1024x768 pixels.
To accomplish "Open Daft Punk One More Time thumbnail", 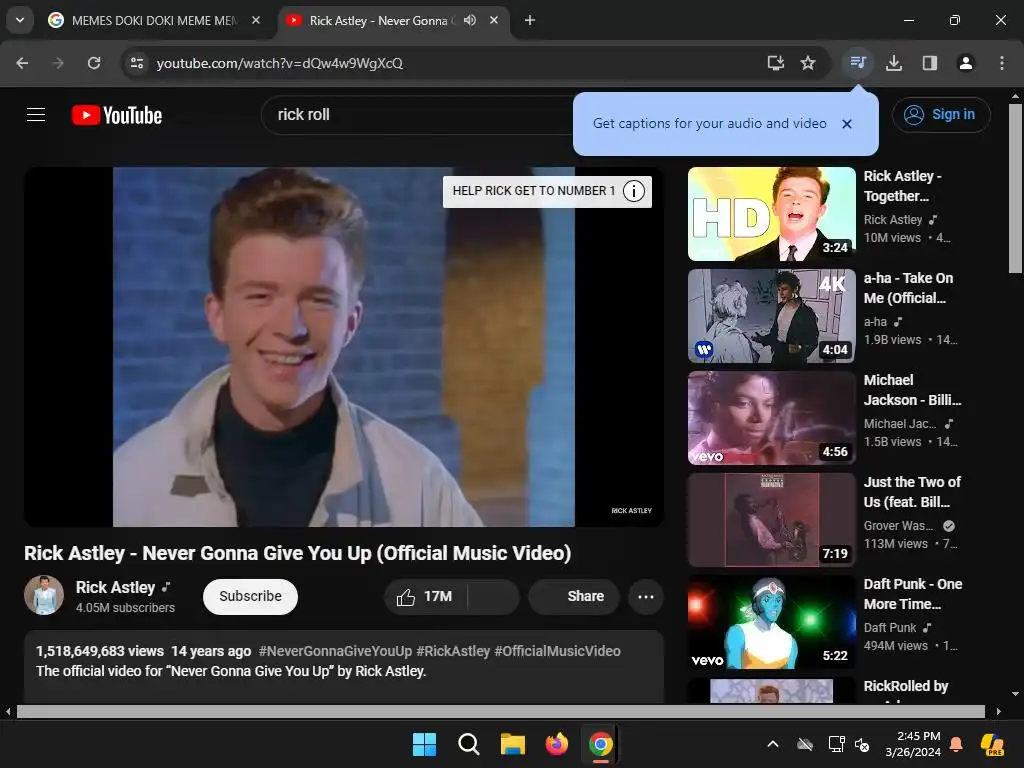I will tap(771, 622).
